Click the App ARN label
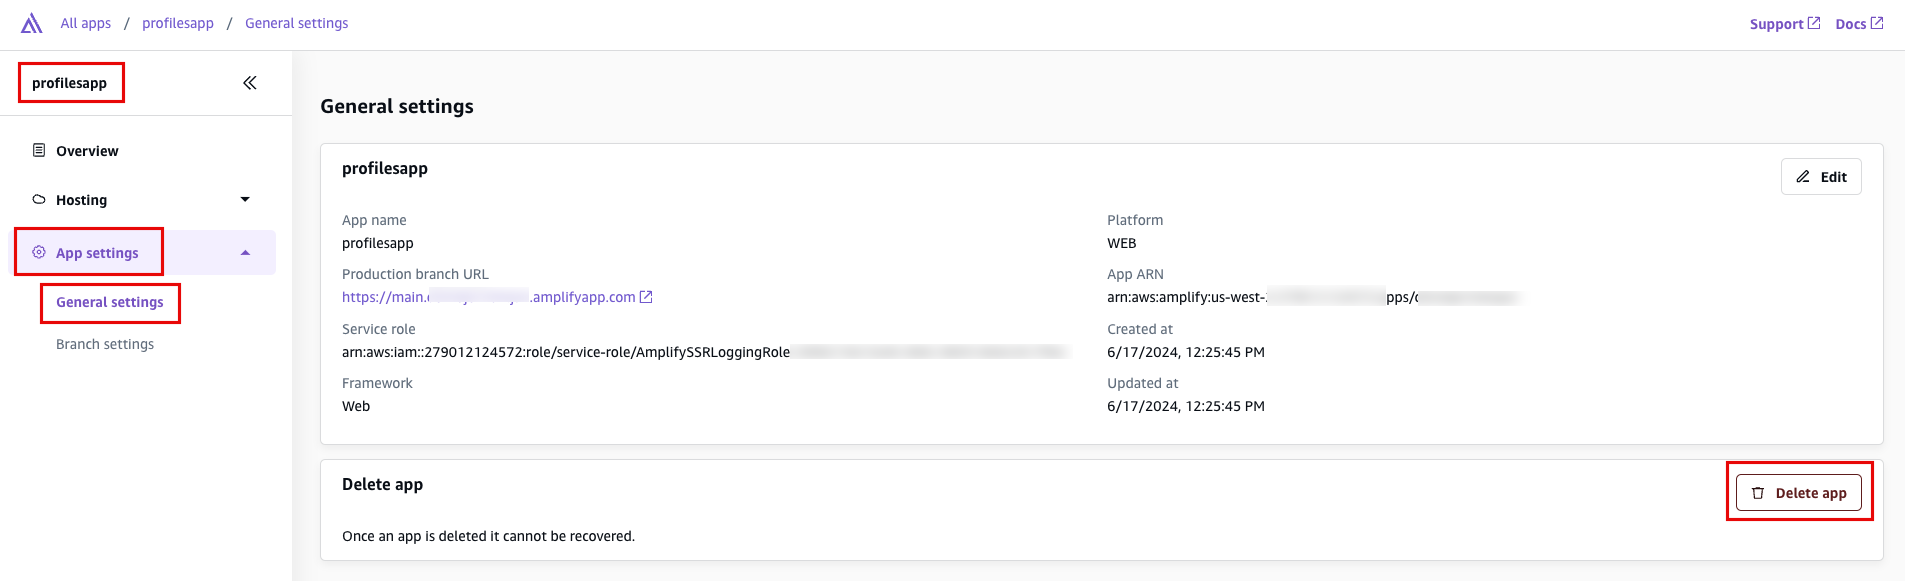 1135,274
